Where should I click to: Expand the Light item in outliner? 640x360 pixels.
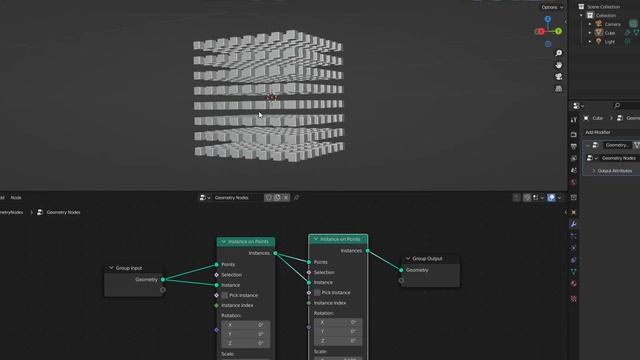tap(589, 42)
